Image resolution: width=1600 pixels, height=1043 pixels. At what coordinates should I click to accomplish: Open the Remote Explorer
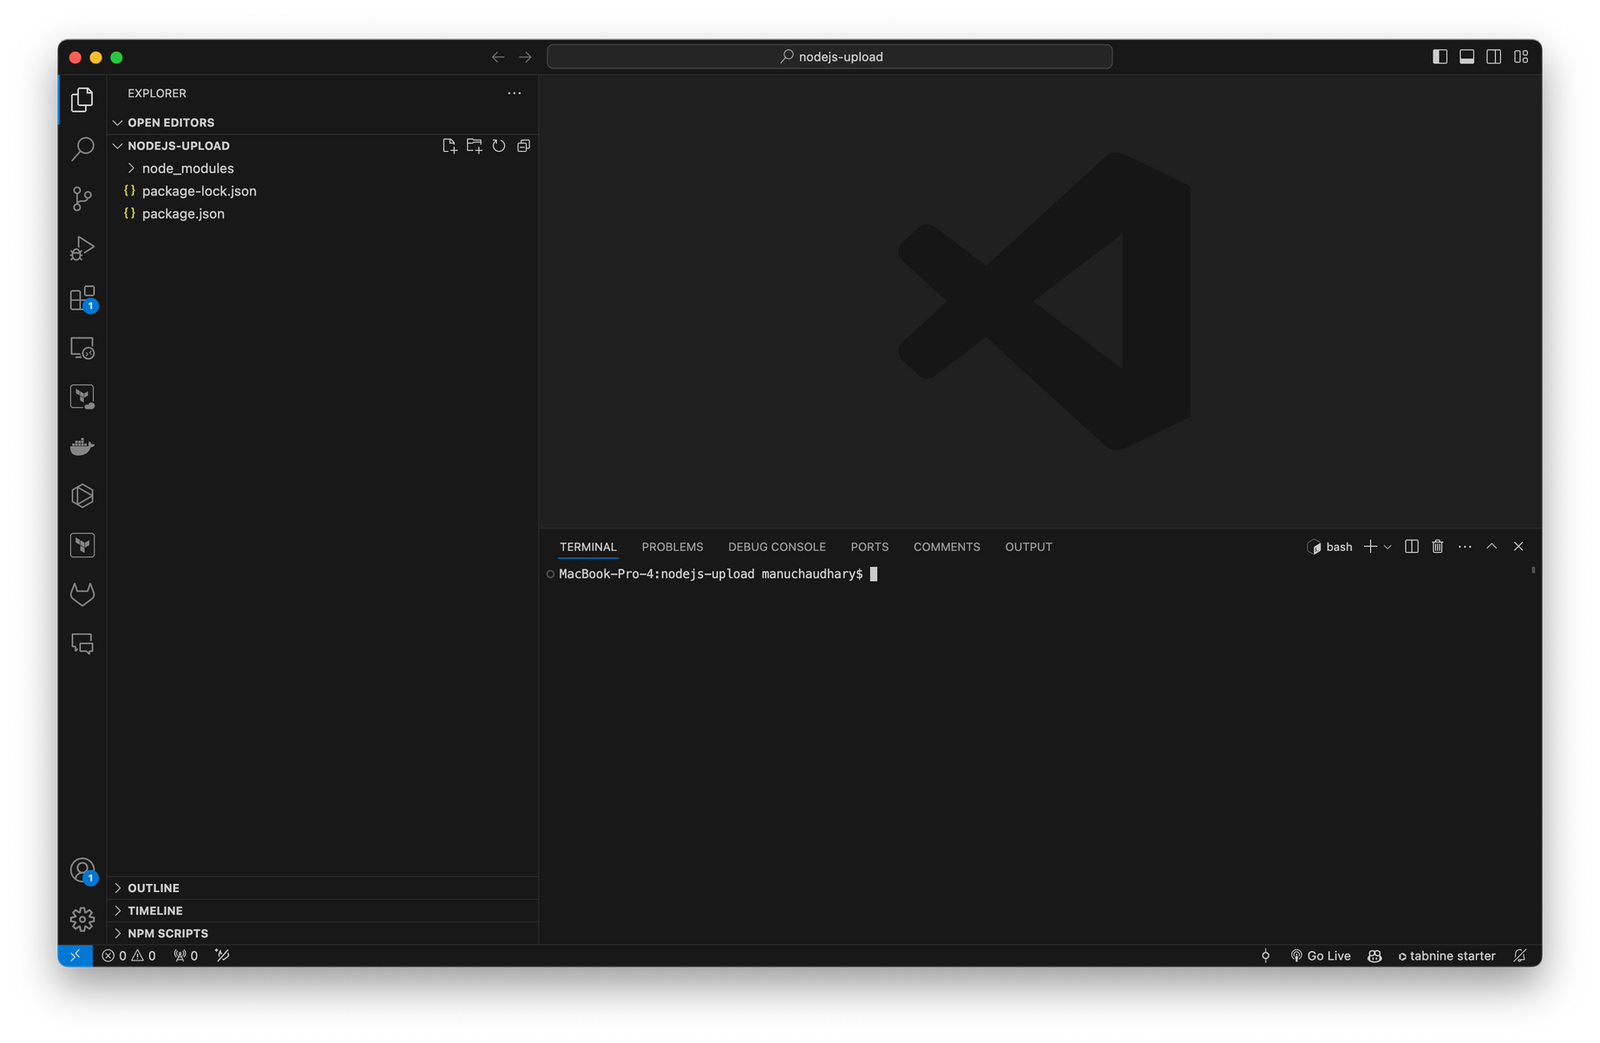point(82,347)
